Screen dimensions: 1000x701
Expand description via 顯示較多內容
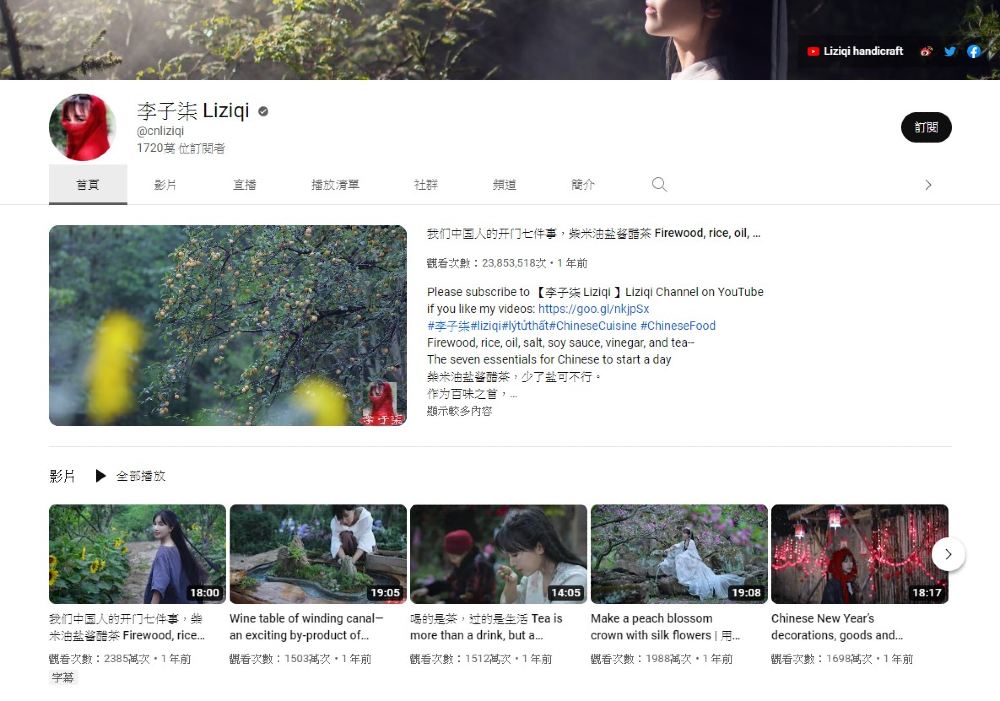click(459, 411)
